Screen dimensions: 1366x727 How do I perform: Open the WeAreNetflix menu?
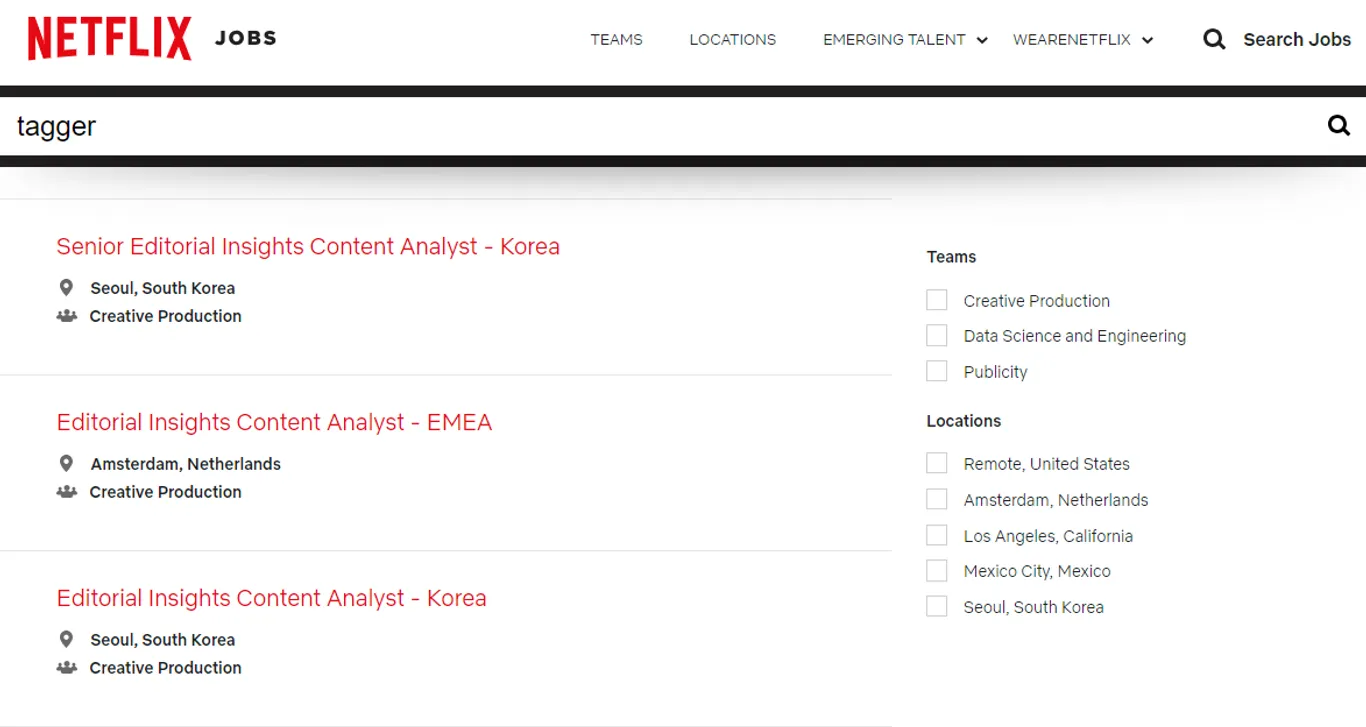pos(1071,40)
